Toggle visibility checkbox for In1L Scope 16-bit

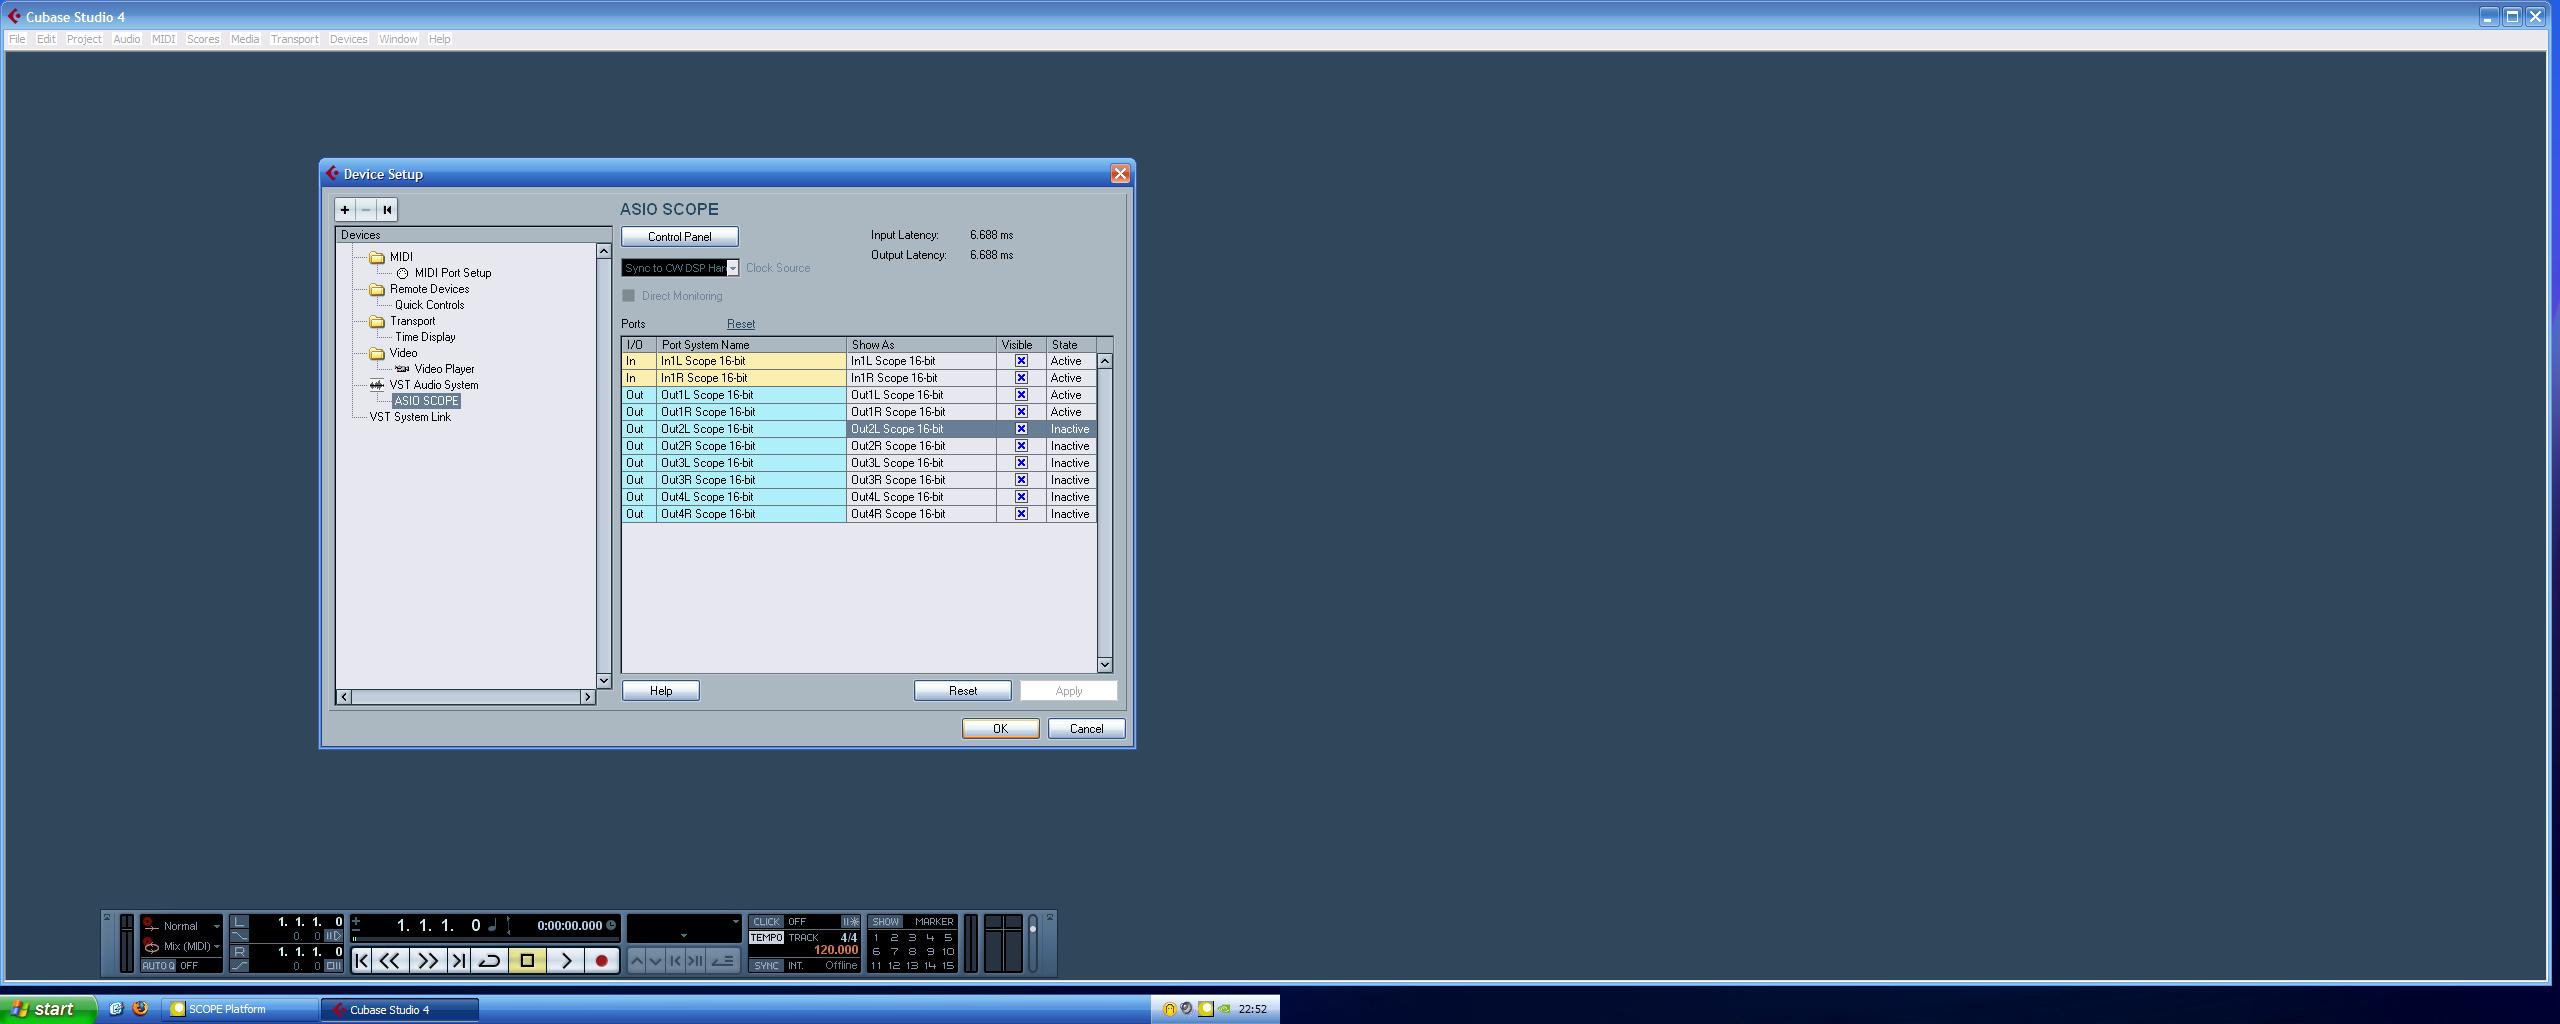1021,361
